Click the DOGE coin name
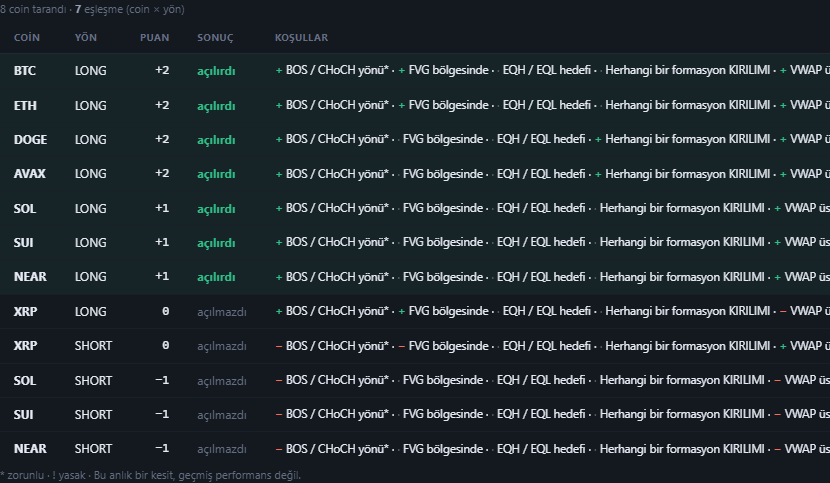Image resolution: width=830 pixels, height=483 pixels. click(x=30, y=140)
